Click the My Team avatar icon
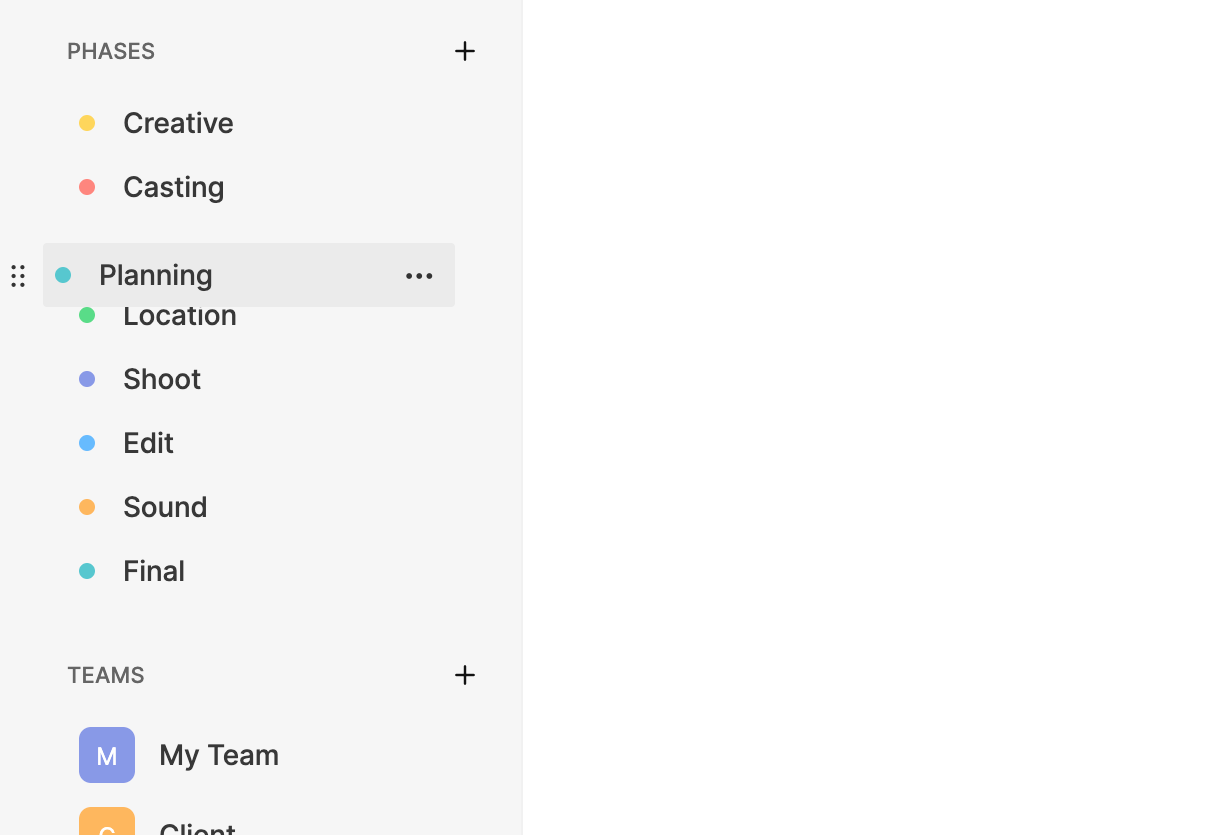 [x=107, y=755]
